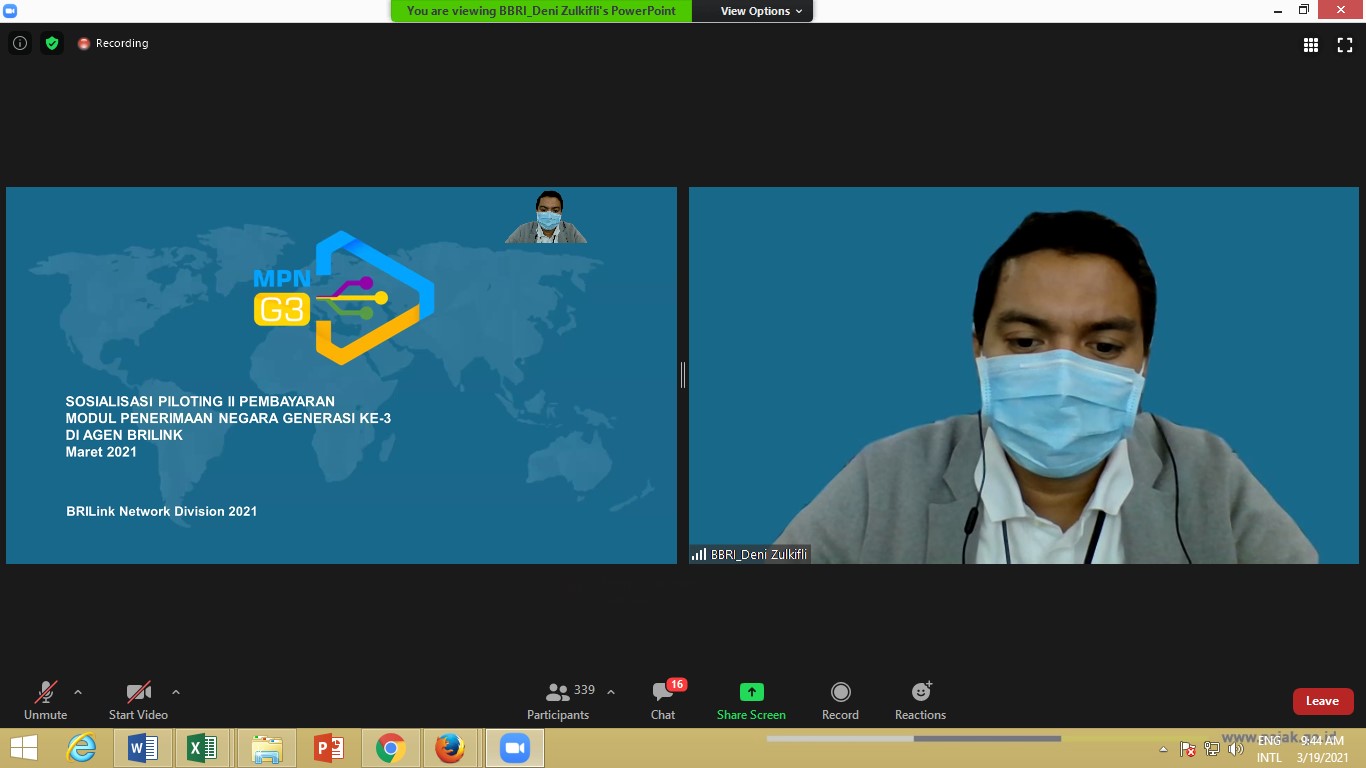Open the Chat panel

click(663, 700)
